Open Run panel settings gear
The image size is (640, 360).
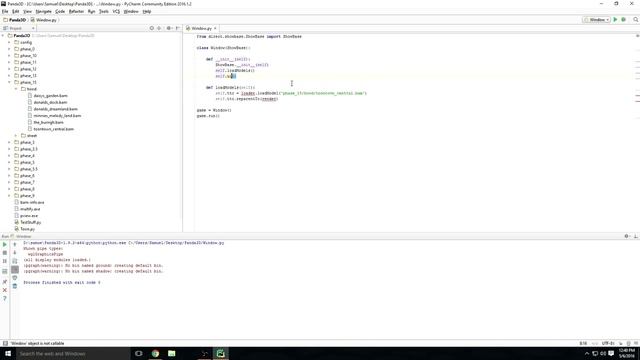tap(627, 236)
